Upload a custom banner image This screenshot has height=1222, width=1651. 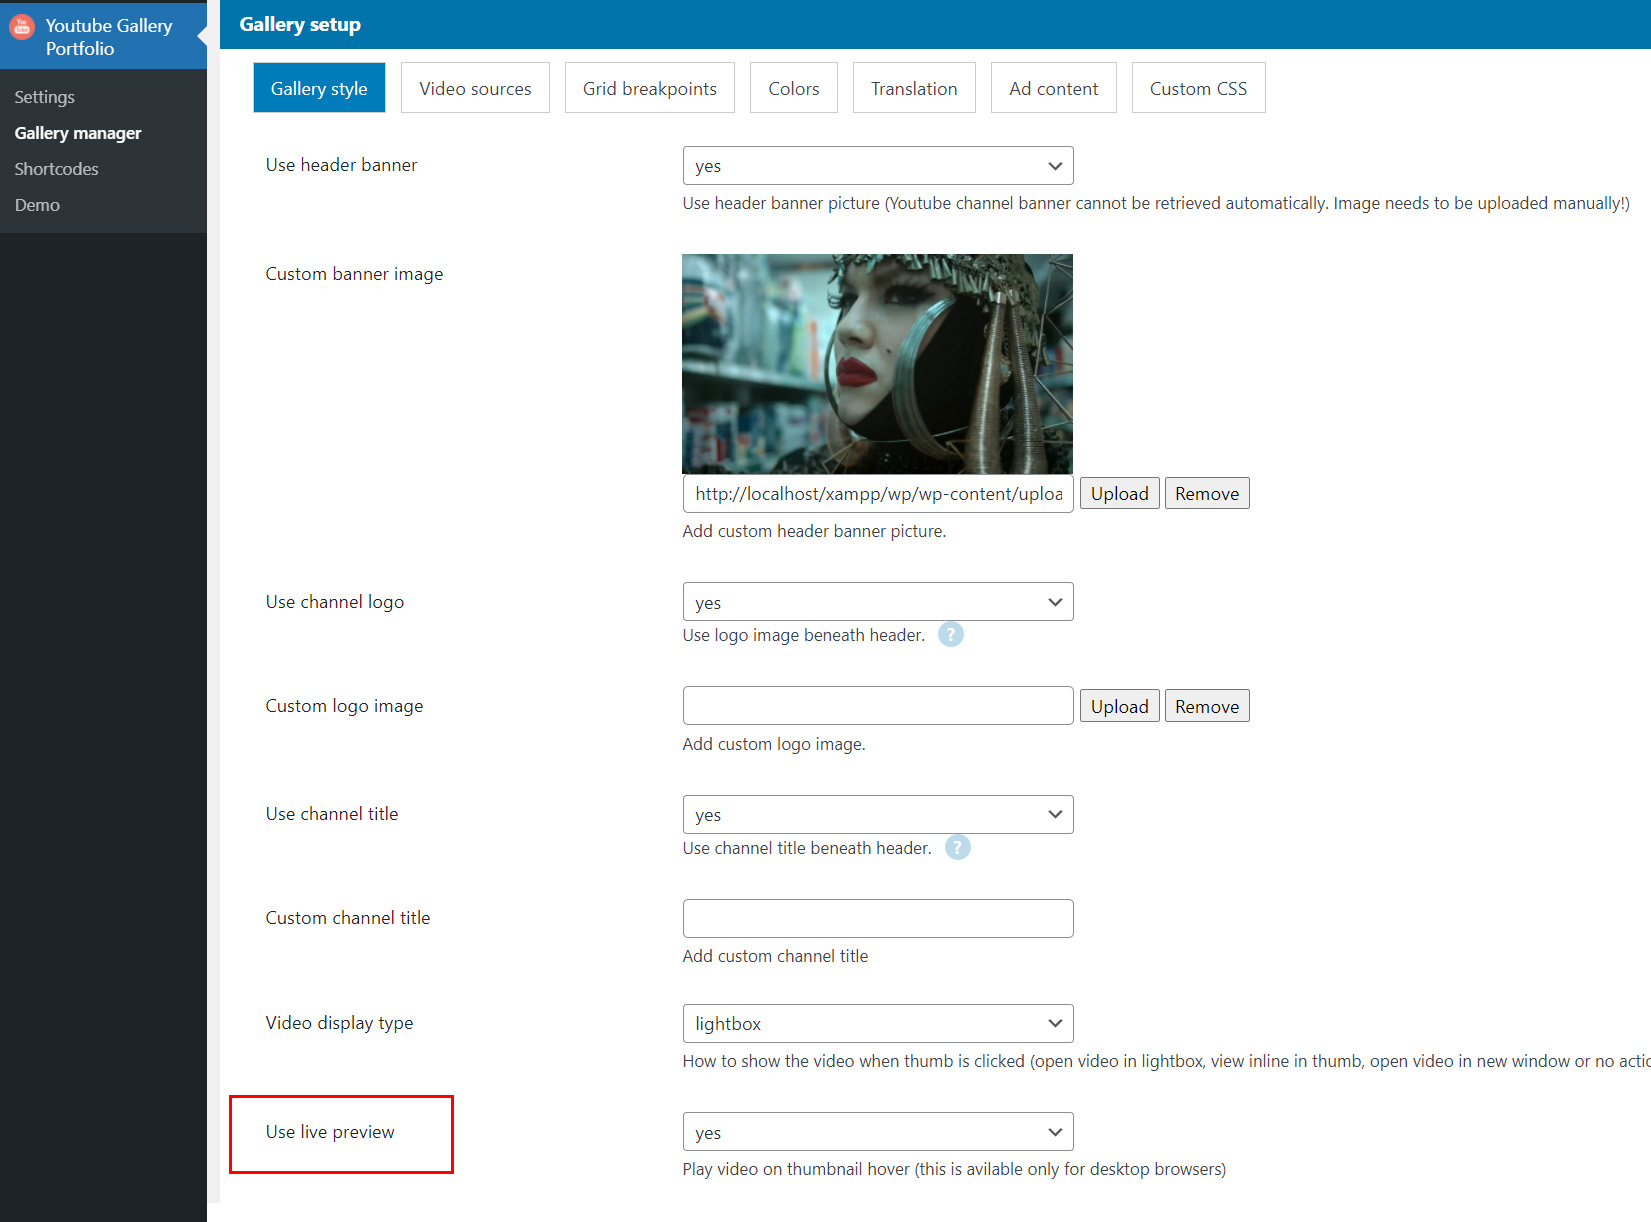1119,493
